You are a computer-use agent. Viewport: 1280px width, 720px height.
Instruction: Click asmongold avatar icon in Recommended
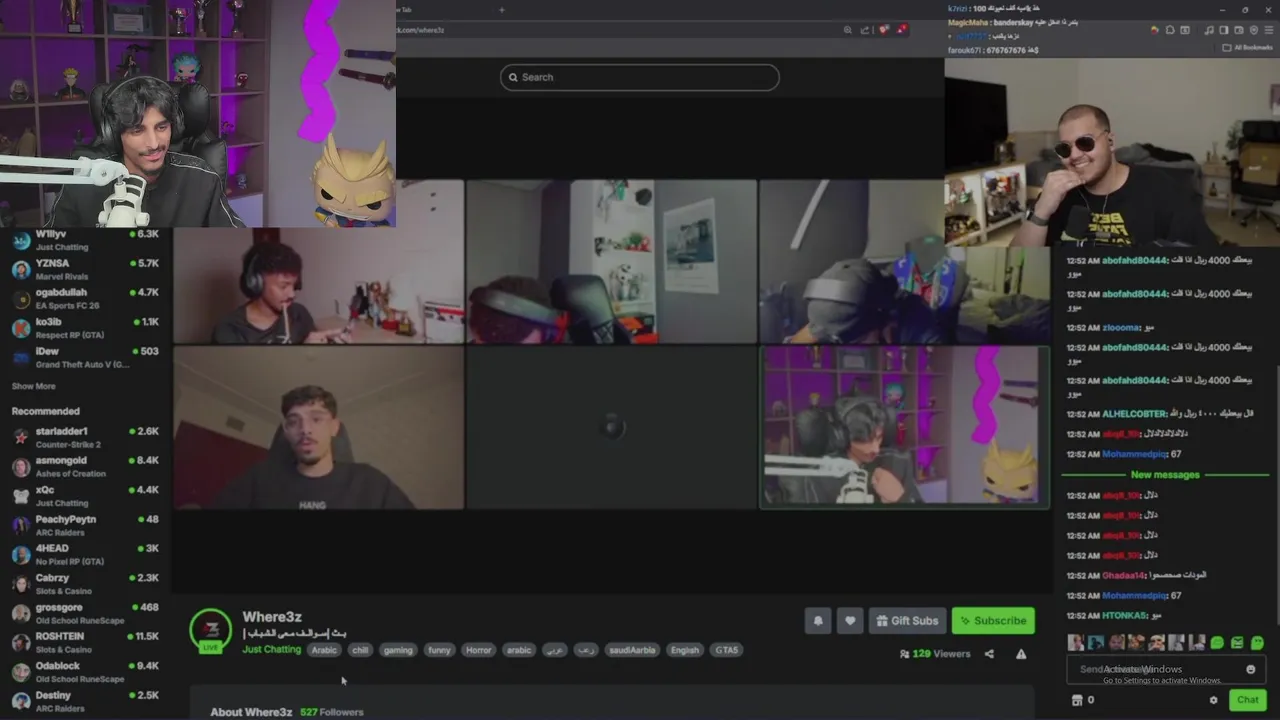(x=20, y=467)
